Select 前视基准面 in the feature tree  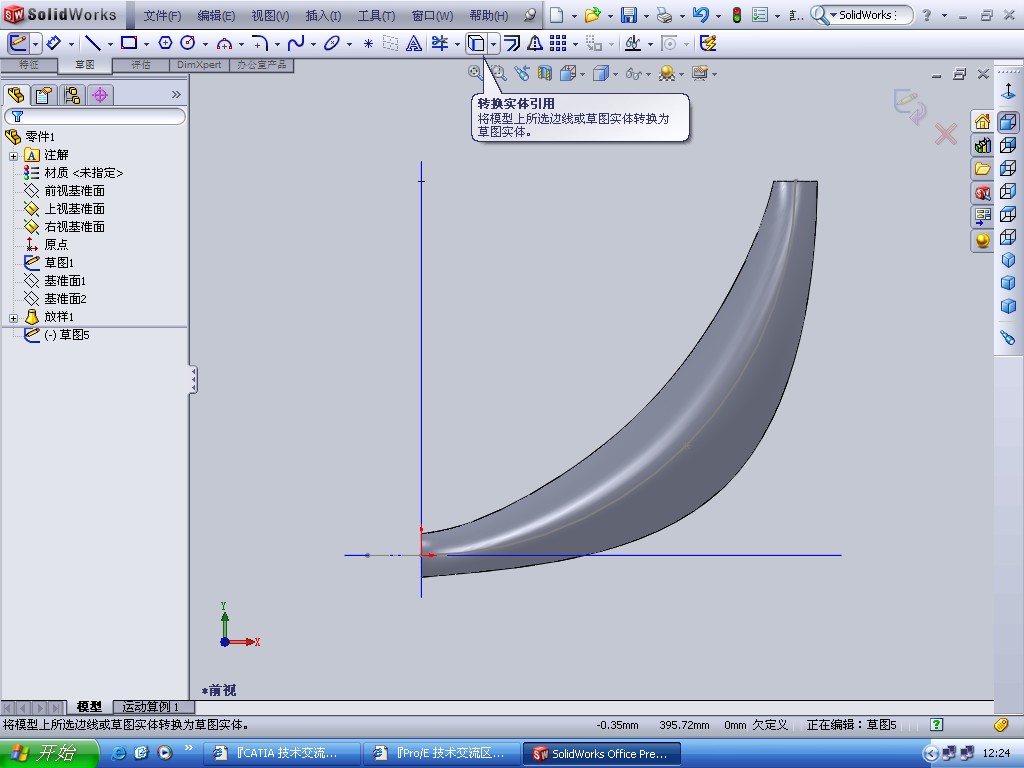coord(74,191)
